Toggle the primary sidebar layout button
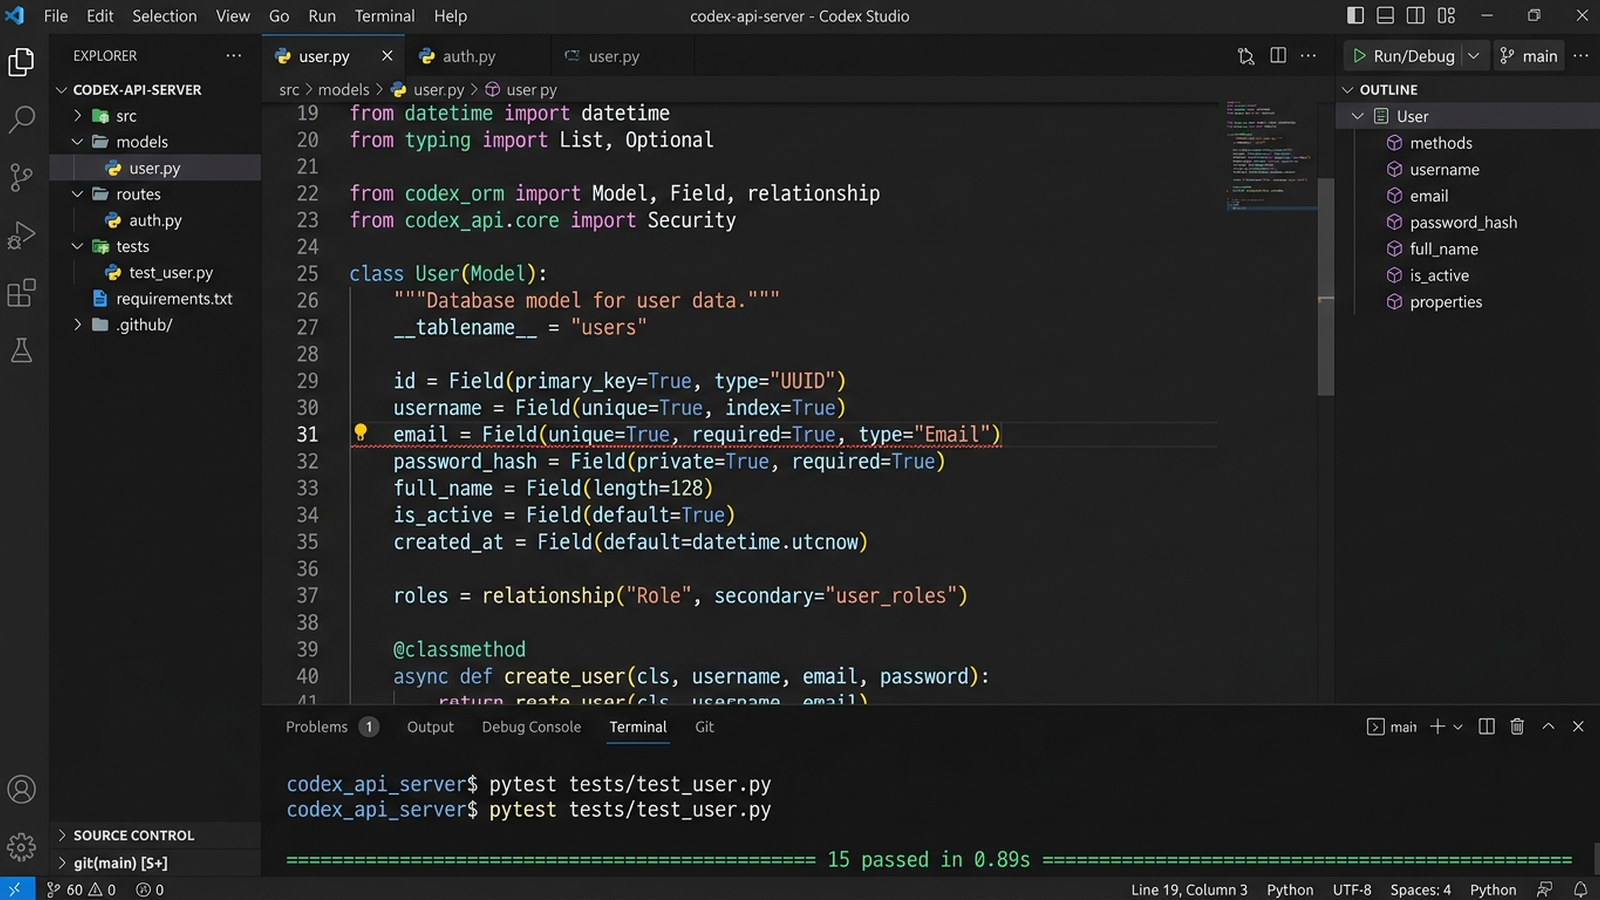 click(1355, 16)
